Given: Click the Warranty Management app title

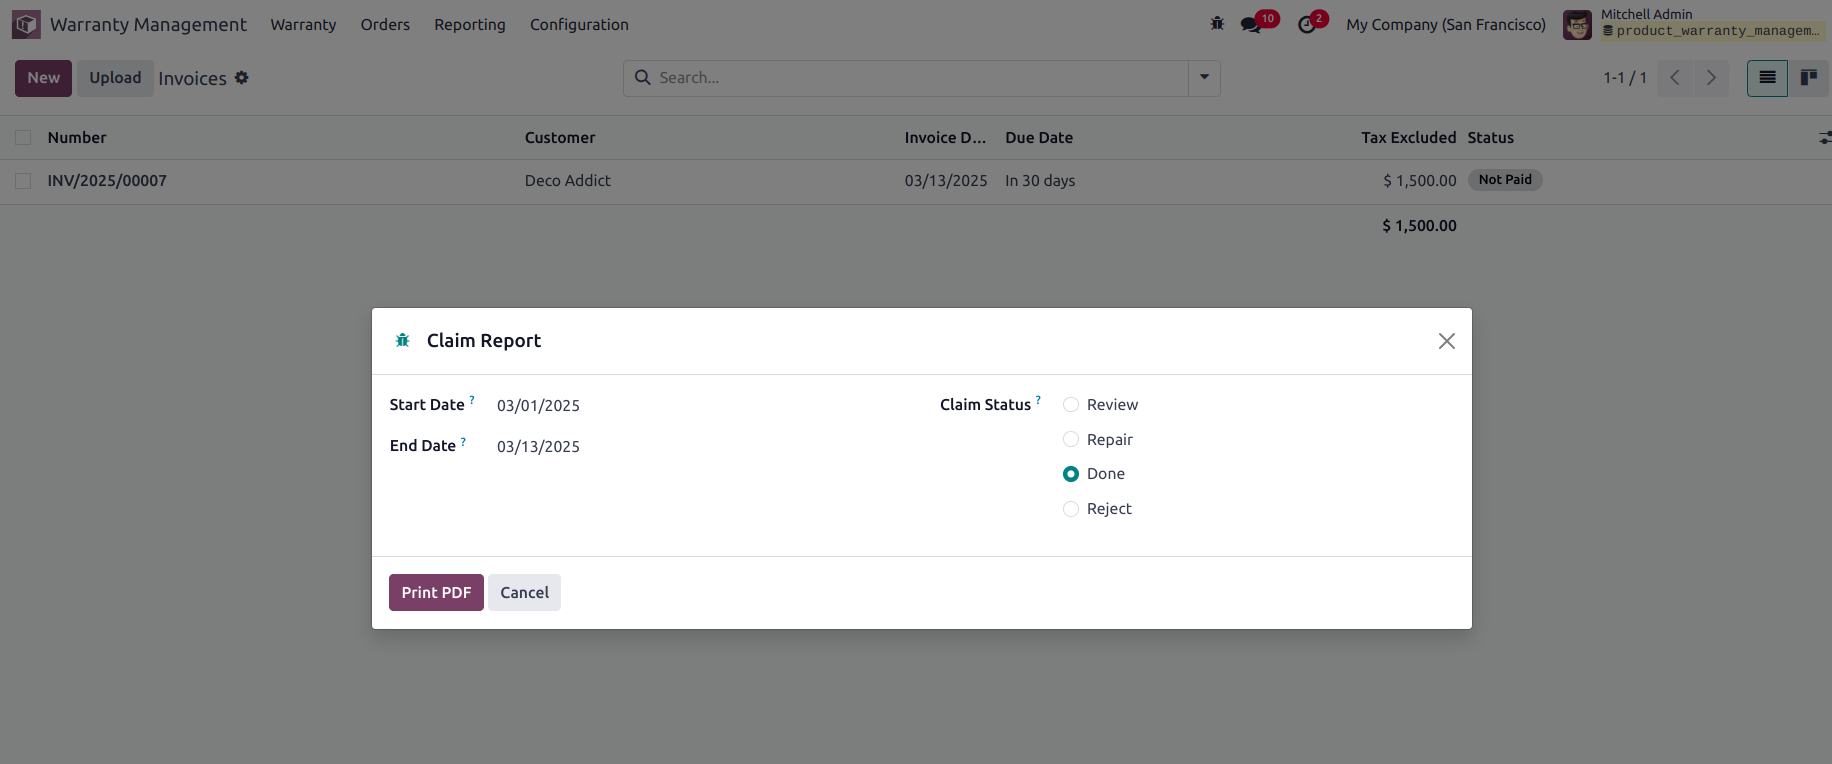Looking at the screenshot, I should point(148,25).
